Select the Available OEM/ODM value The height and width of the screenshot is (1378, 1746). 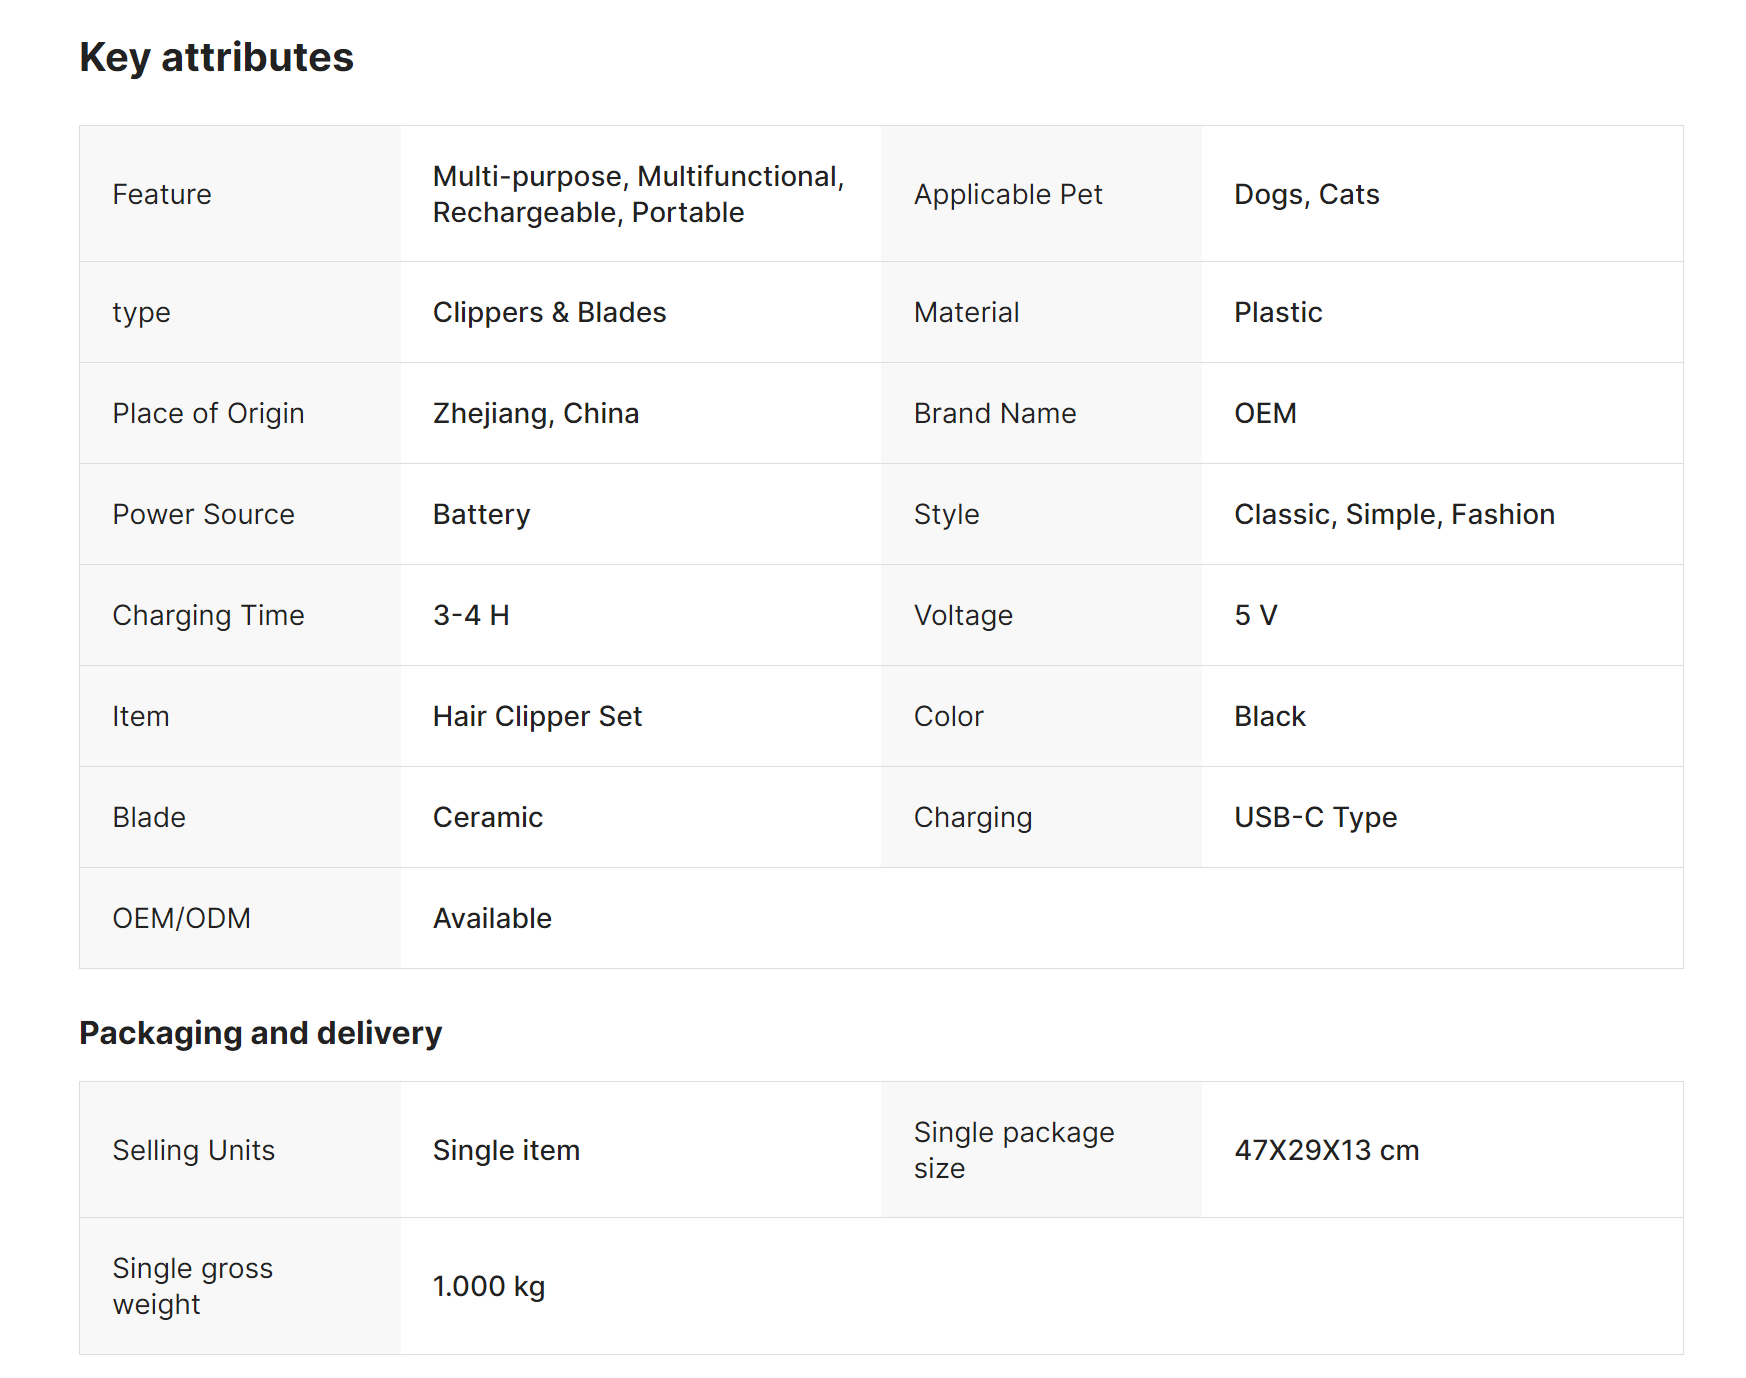point(492,918)
